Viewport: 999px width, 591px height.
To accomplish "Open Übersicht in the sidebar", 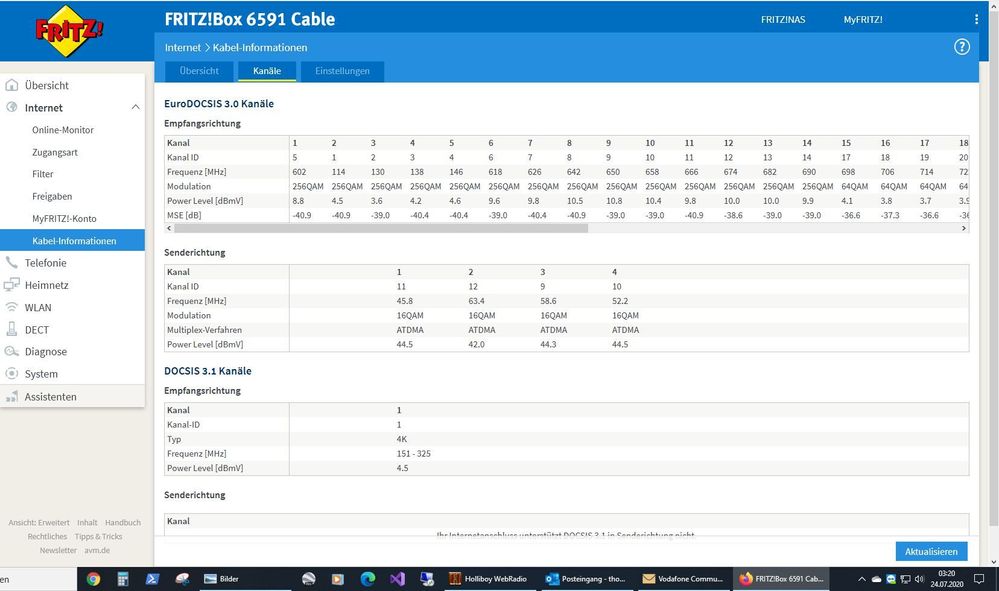I will pos(47,85).
